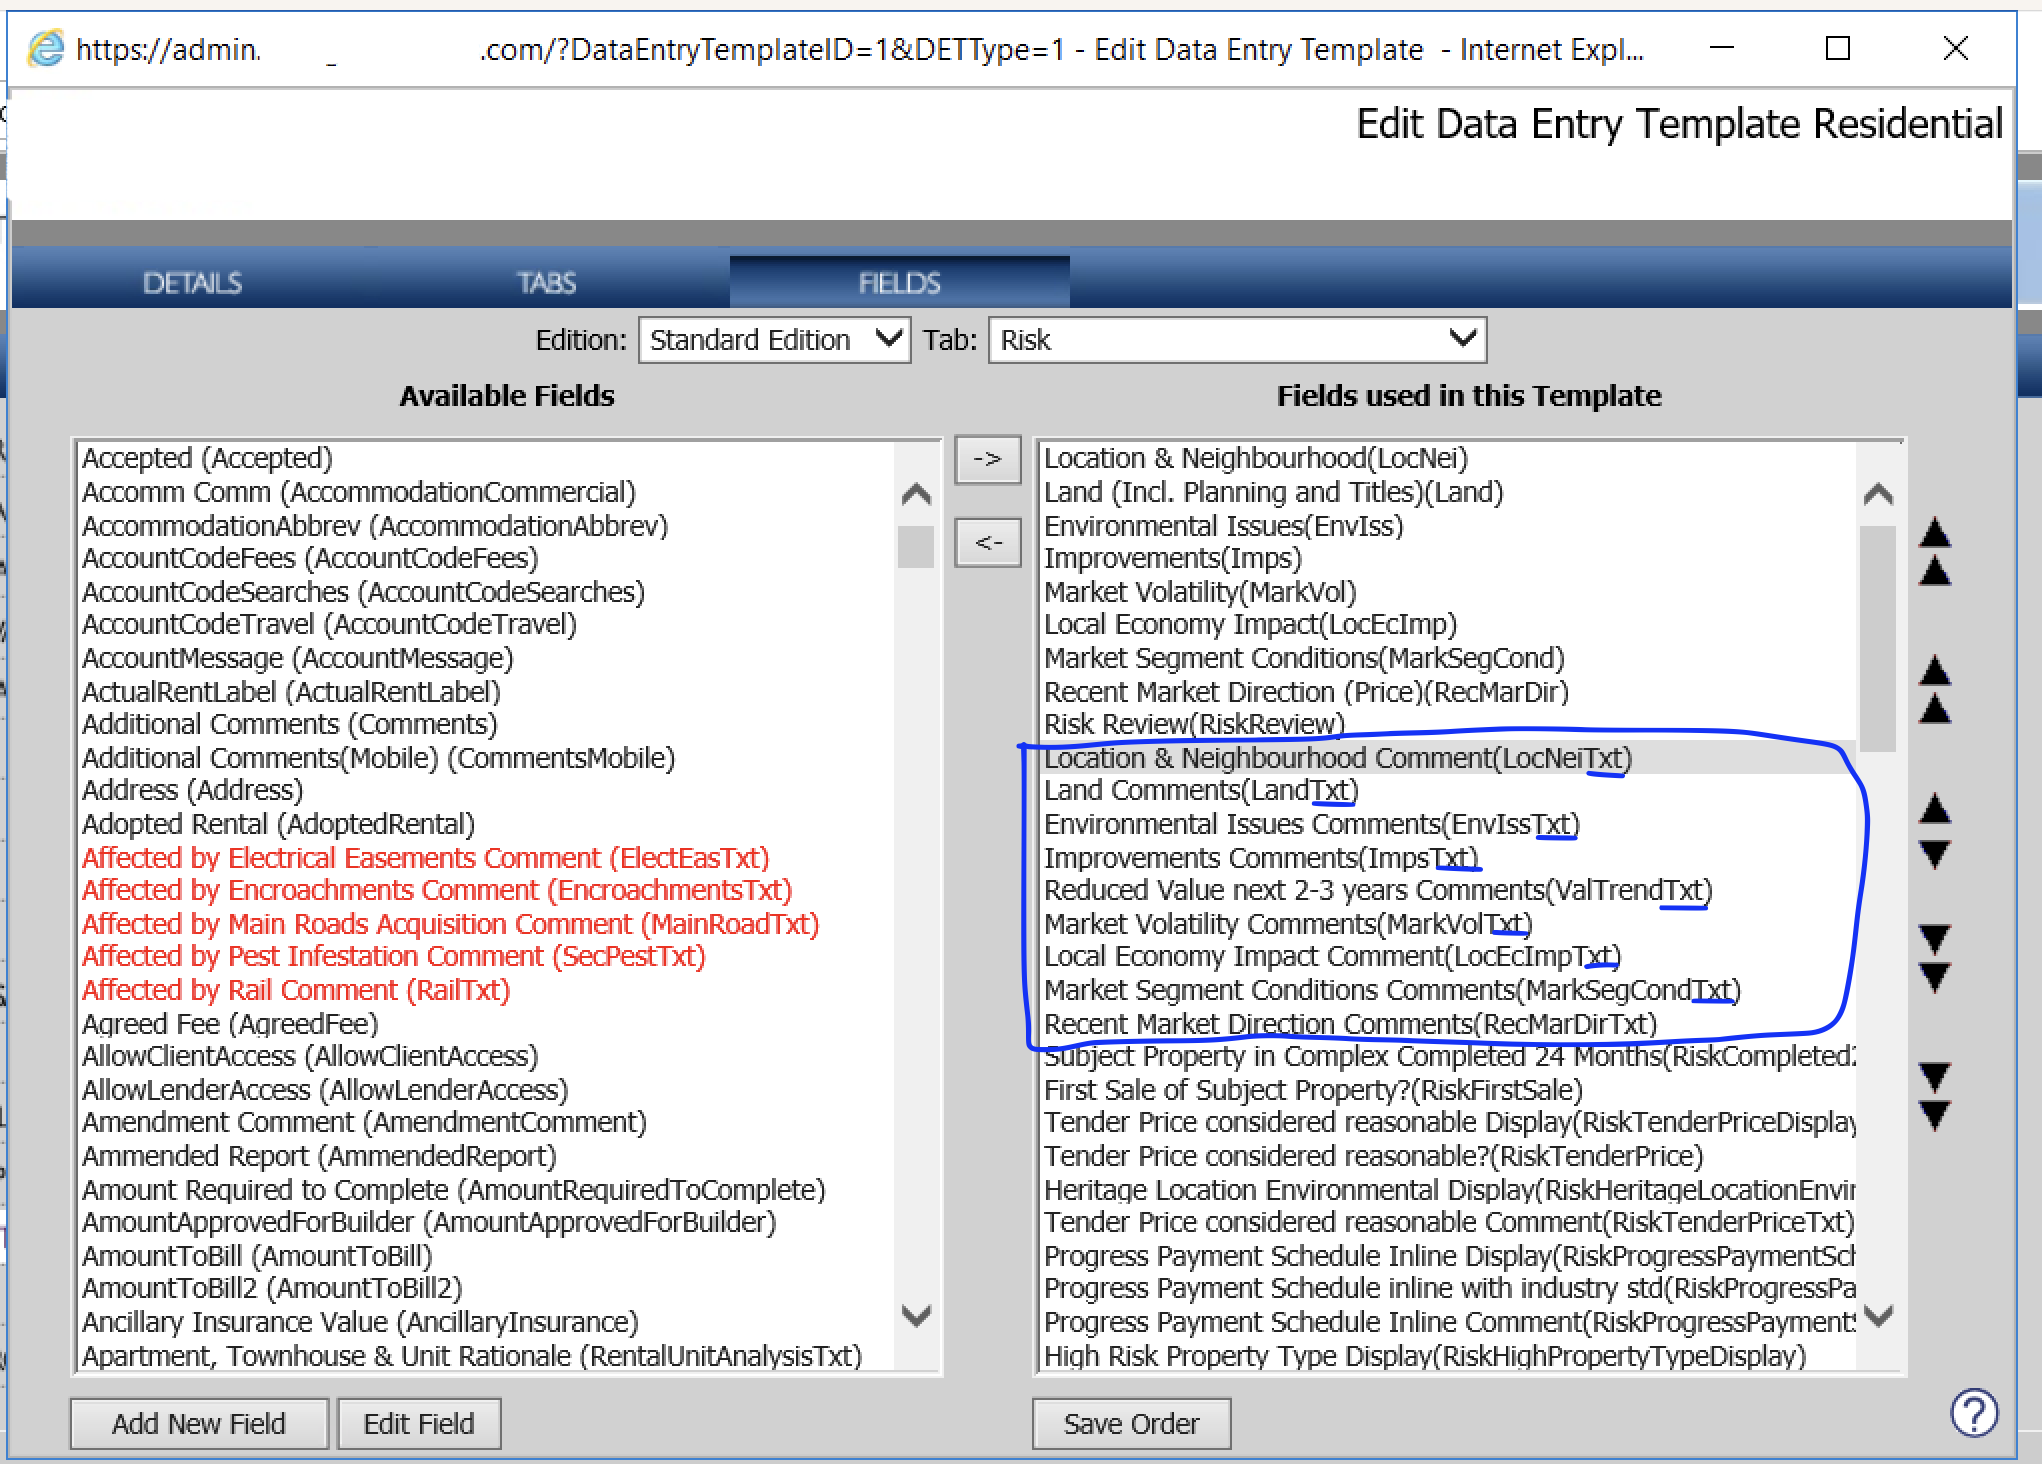Select 'ActualRentLabel' field
2042x1464 pixels.
pos(291,692)
